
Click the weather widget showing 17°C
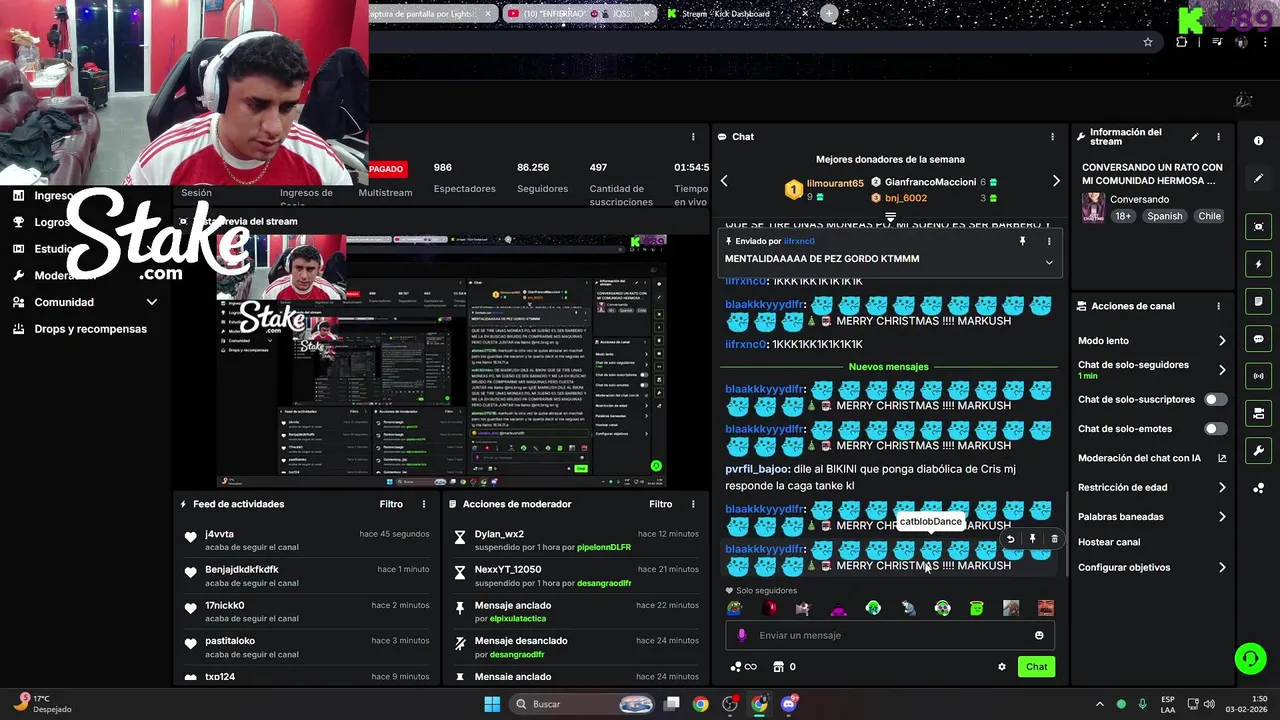pyautogui.click(x=42, y=704)
